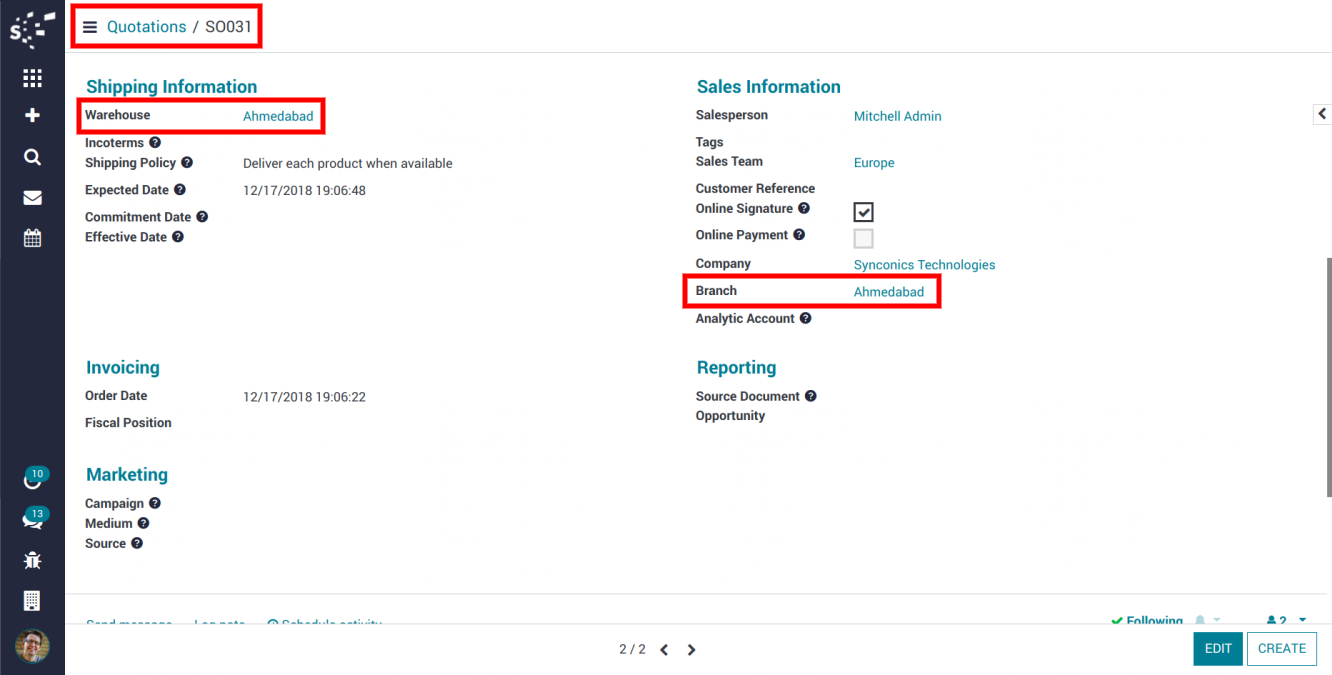Viewport: 1332px width, 675px height.
Task: Open the Mitchell Admin salesperson link
Action: coord(897,116)
